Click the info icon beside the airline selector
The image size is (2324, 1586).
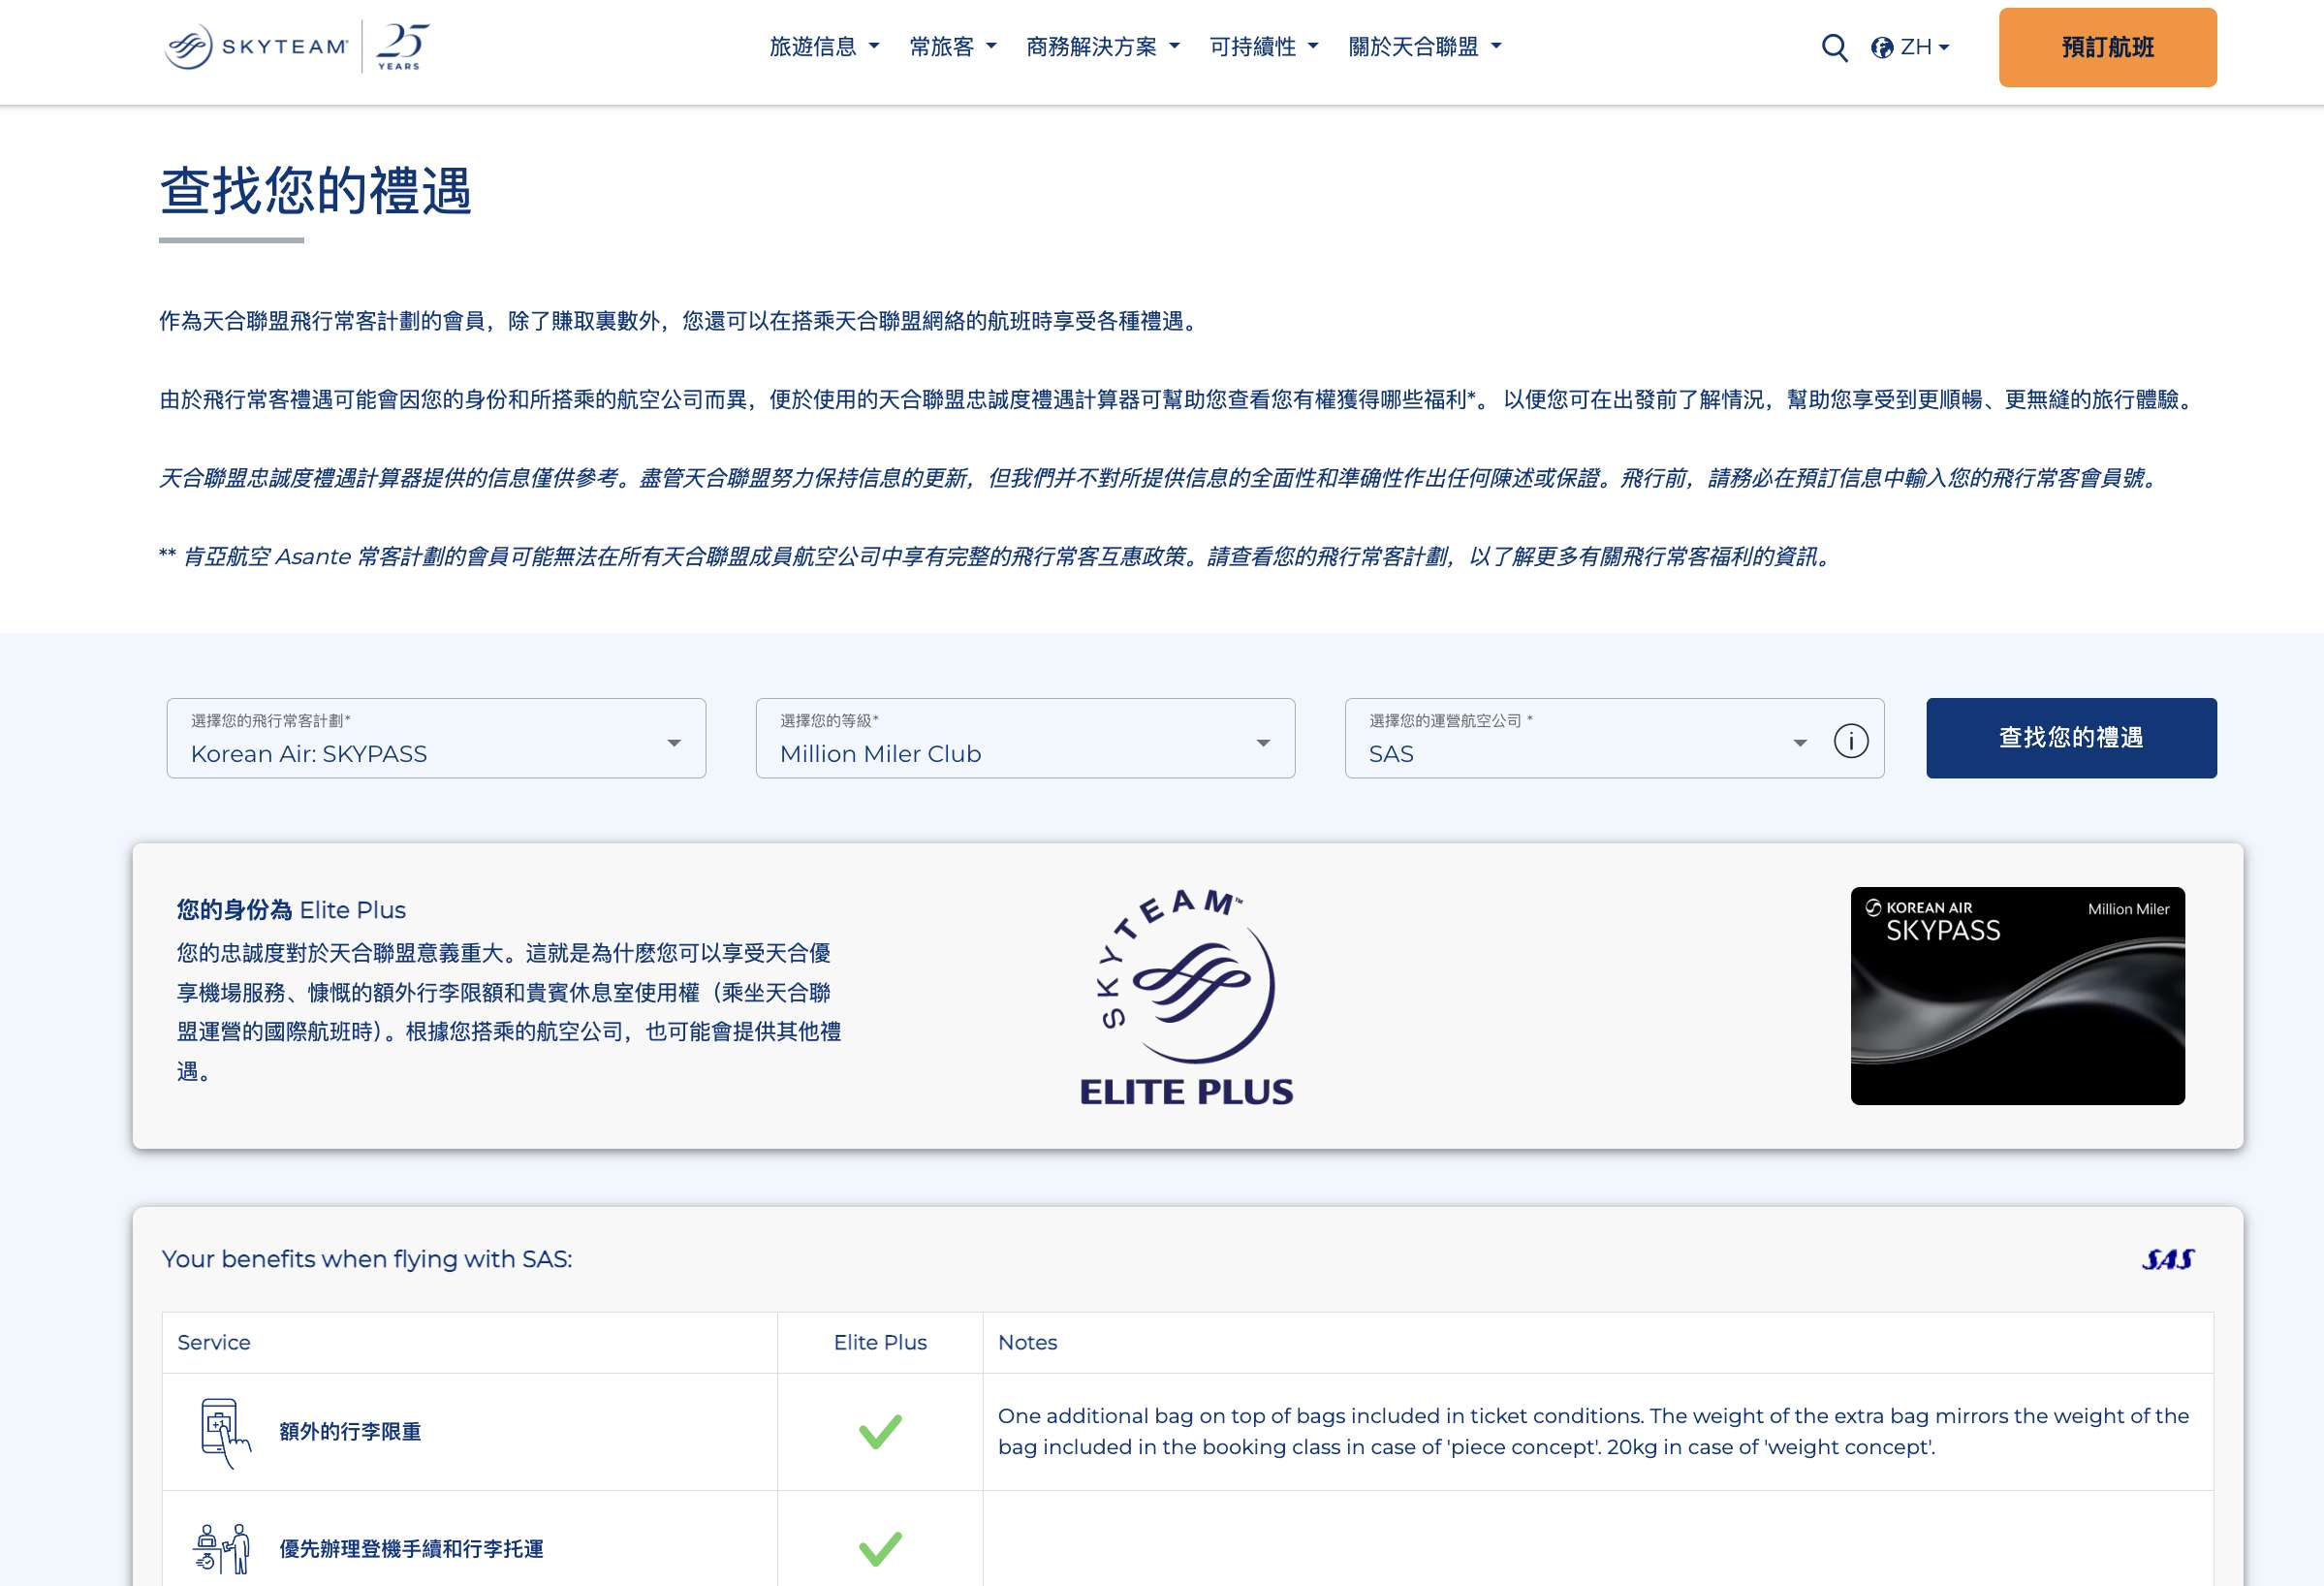pos(1851,741)
